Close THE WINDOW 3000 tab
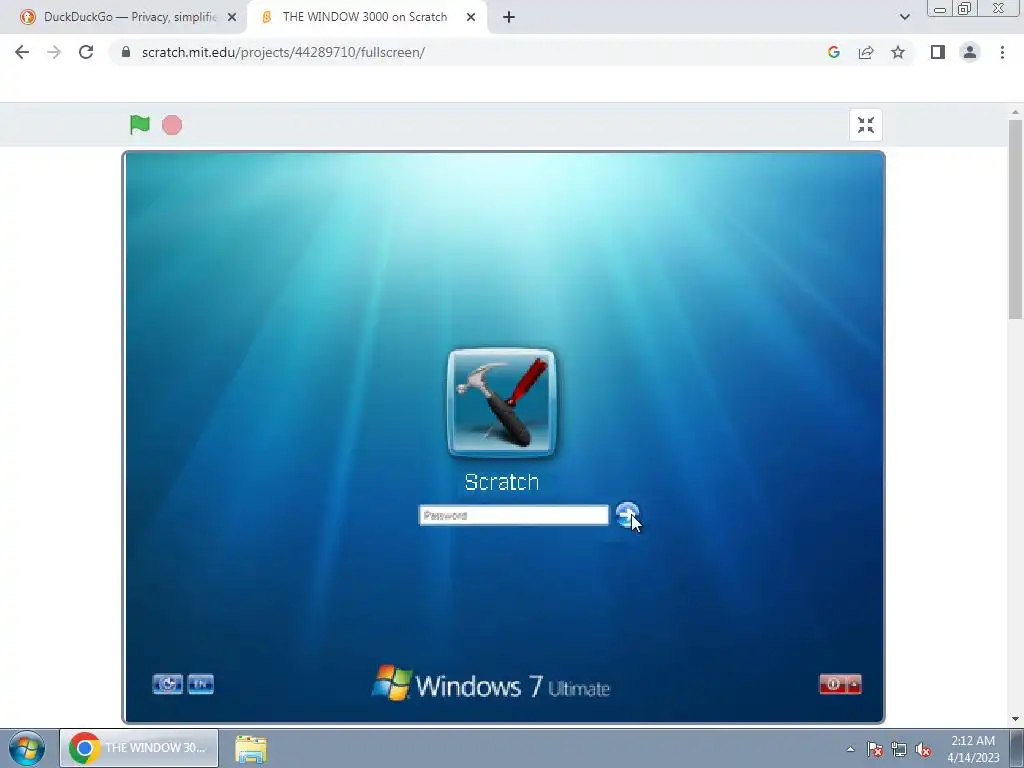This screenshot has height=768, width=1024. tap(471, 17)
